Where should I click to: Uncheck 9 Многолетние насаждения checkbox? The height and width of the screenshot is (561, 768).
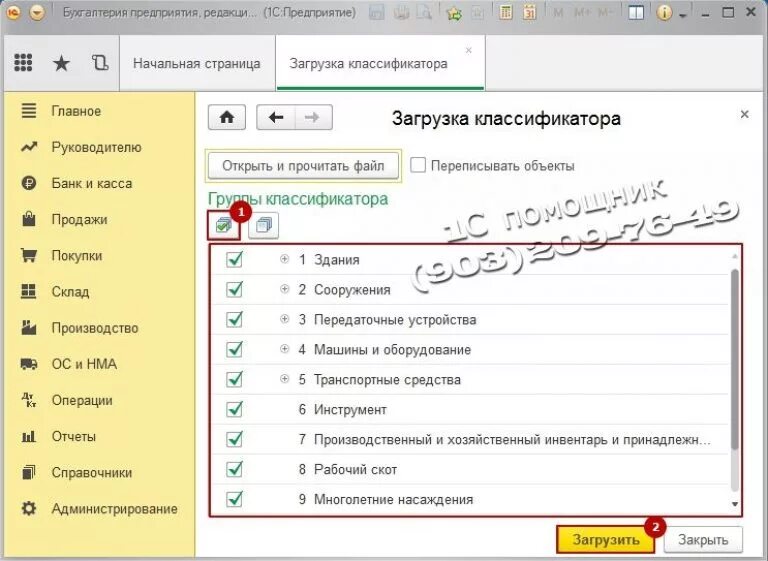pos(235,499)
